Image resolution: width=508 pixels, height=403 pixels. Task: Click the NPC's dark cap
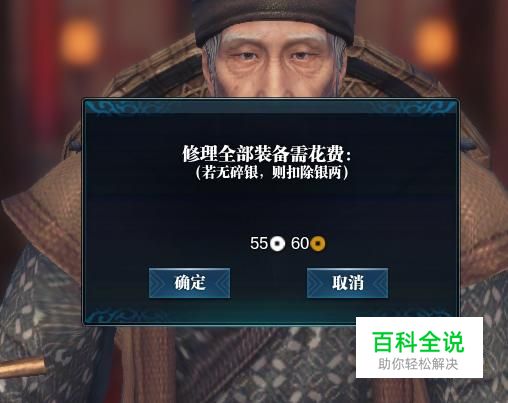(273, 18)
